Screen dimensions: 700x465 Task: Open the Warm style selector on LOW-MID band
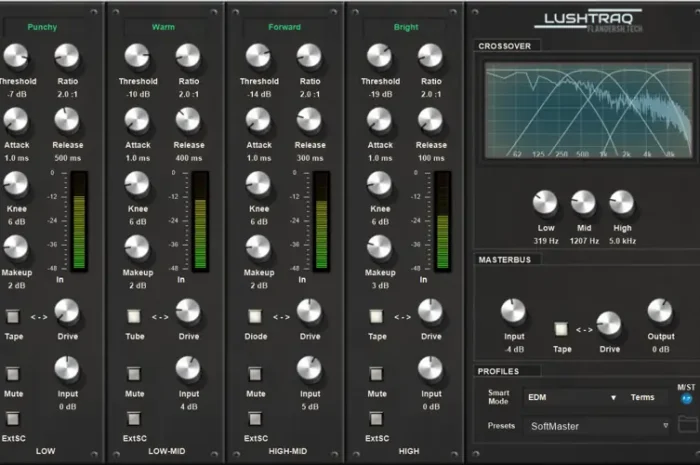pos(164,27)
